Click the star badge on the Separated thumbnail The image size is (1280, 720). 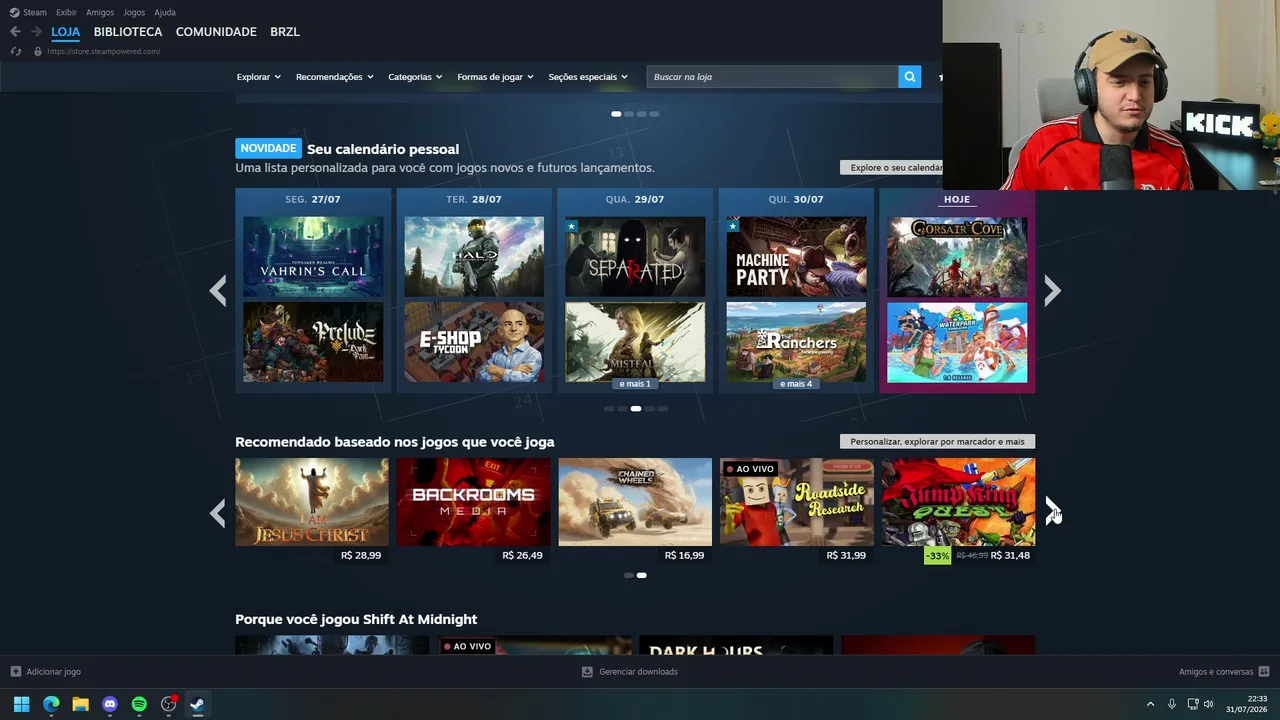[572, 226]
